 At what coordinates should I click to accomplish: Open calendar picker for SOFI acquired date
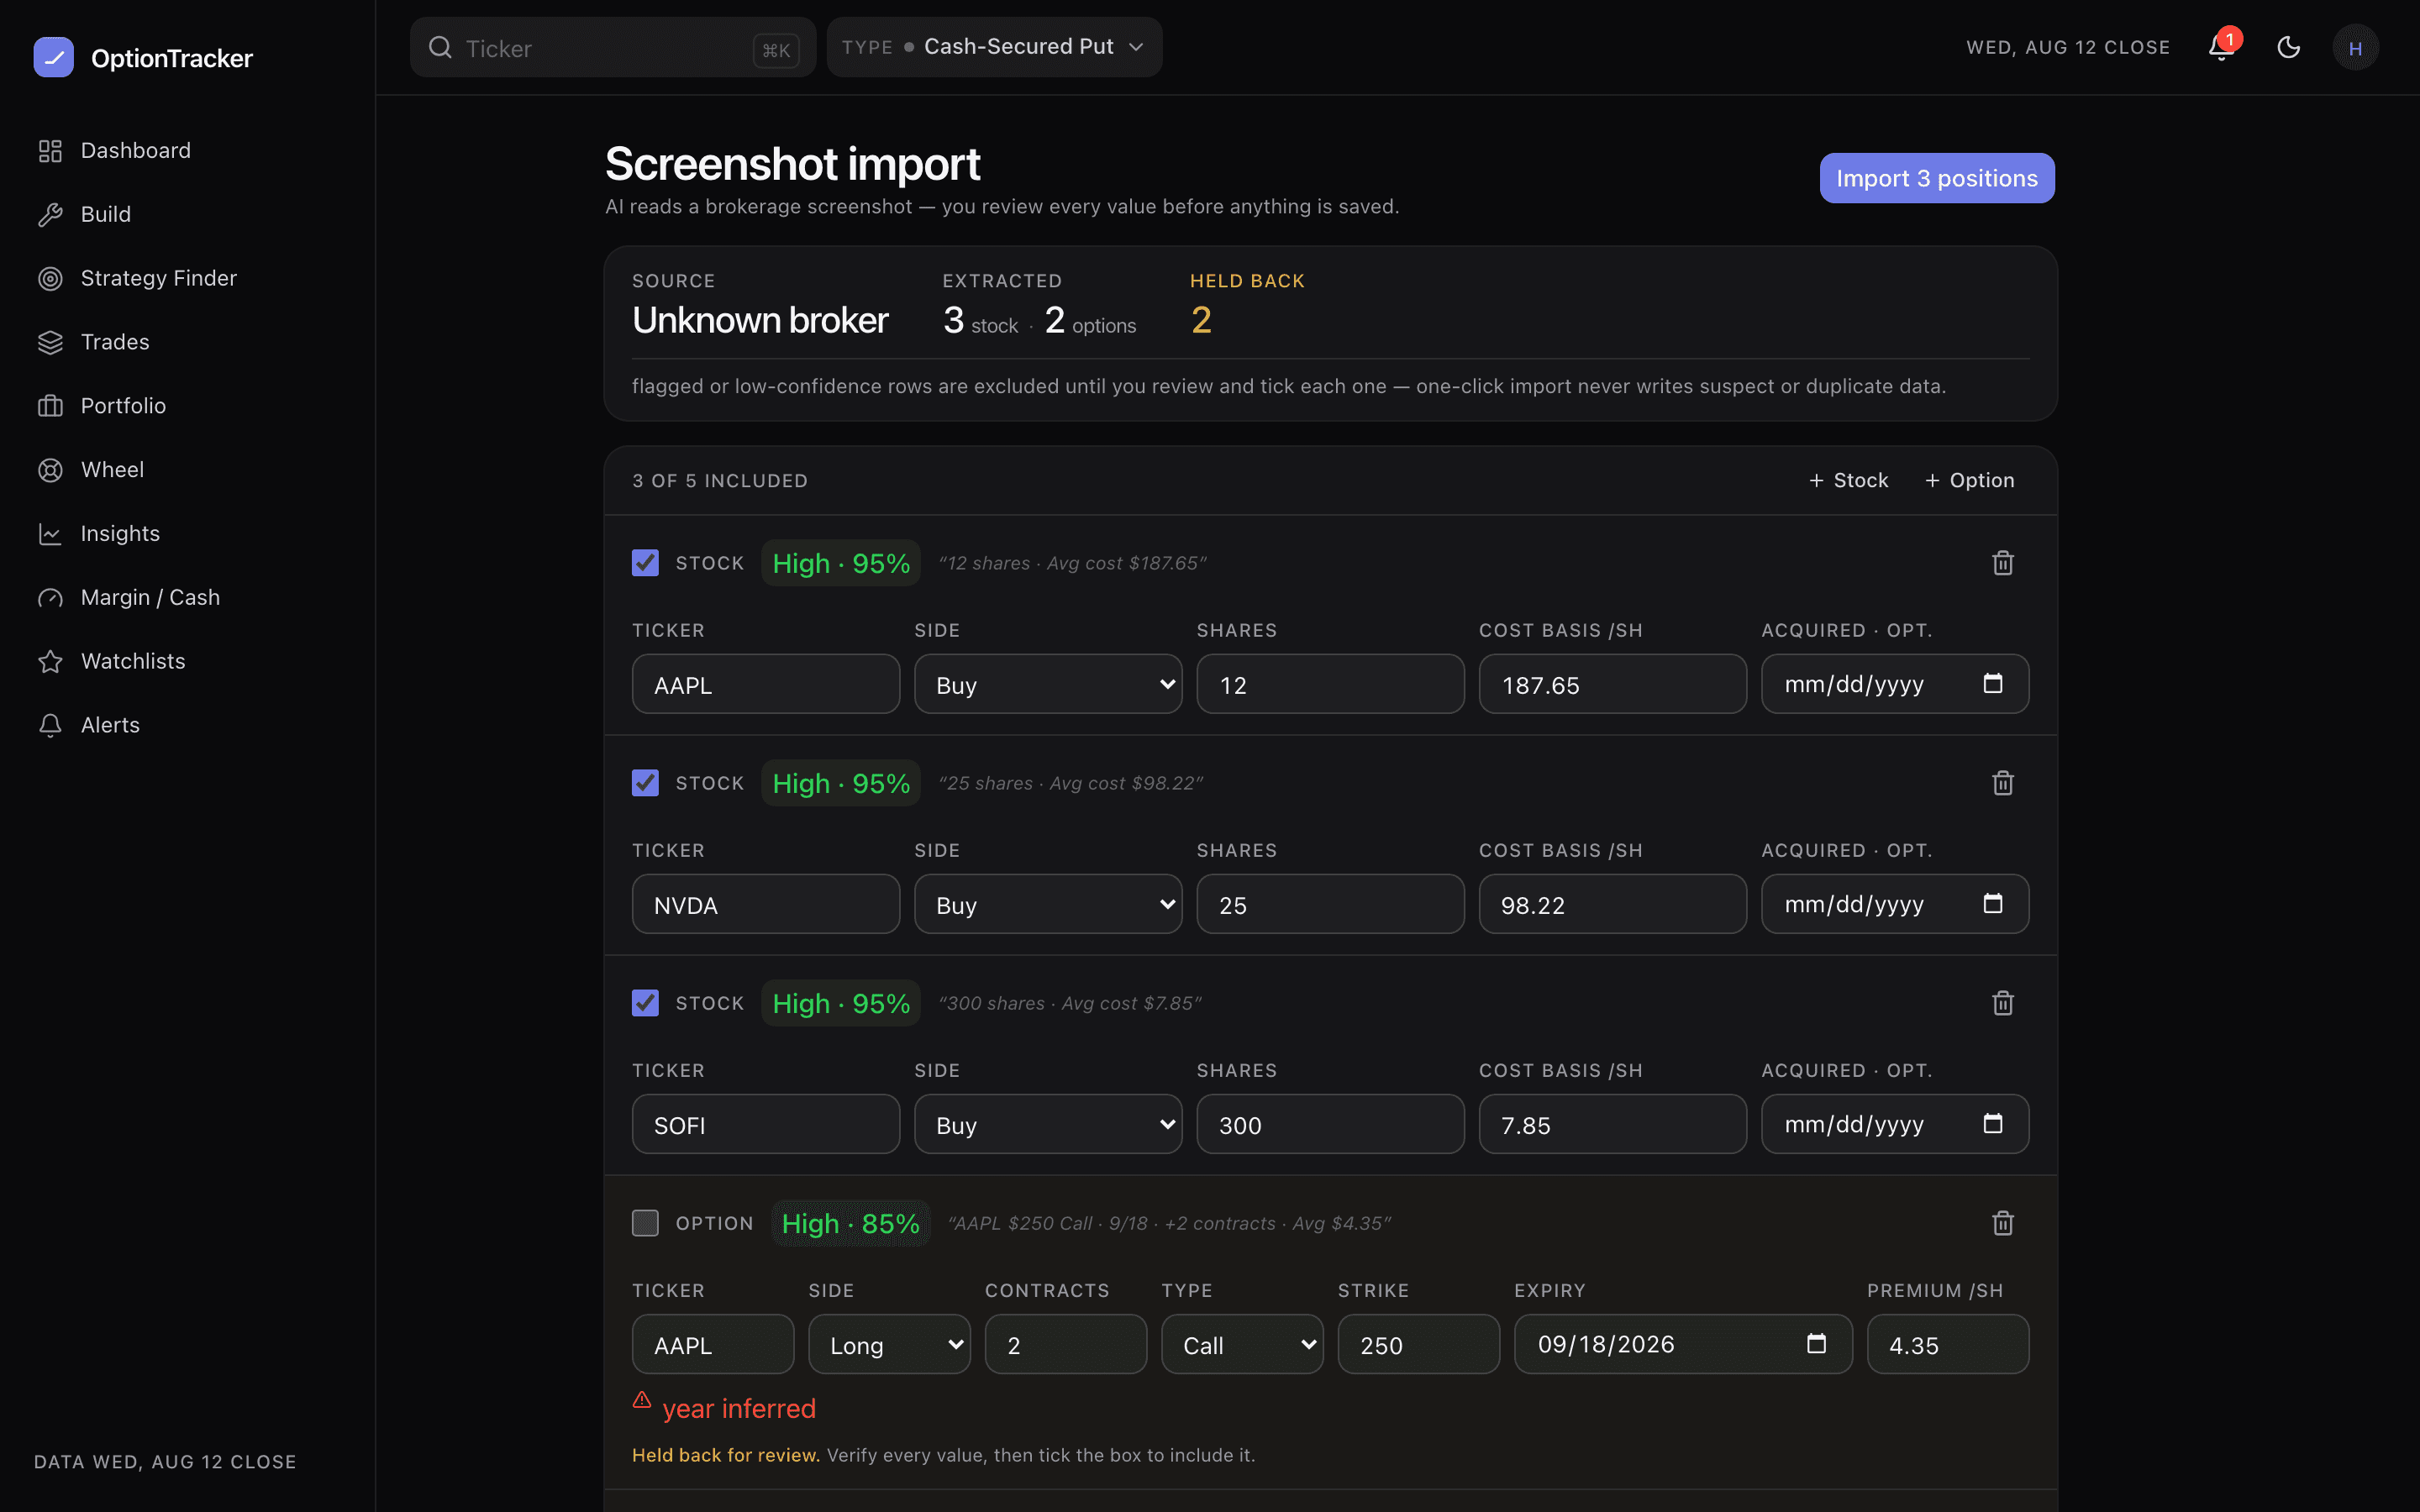pyautogui.click(x=1993, y=1123)
